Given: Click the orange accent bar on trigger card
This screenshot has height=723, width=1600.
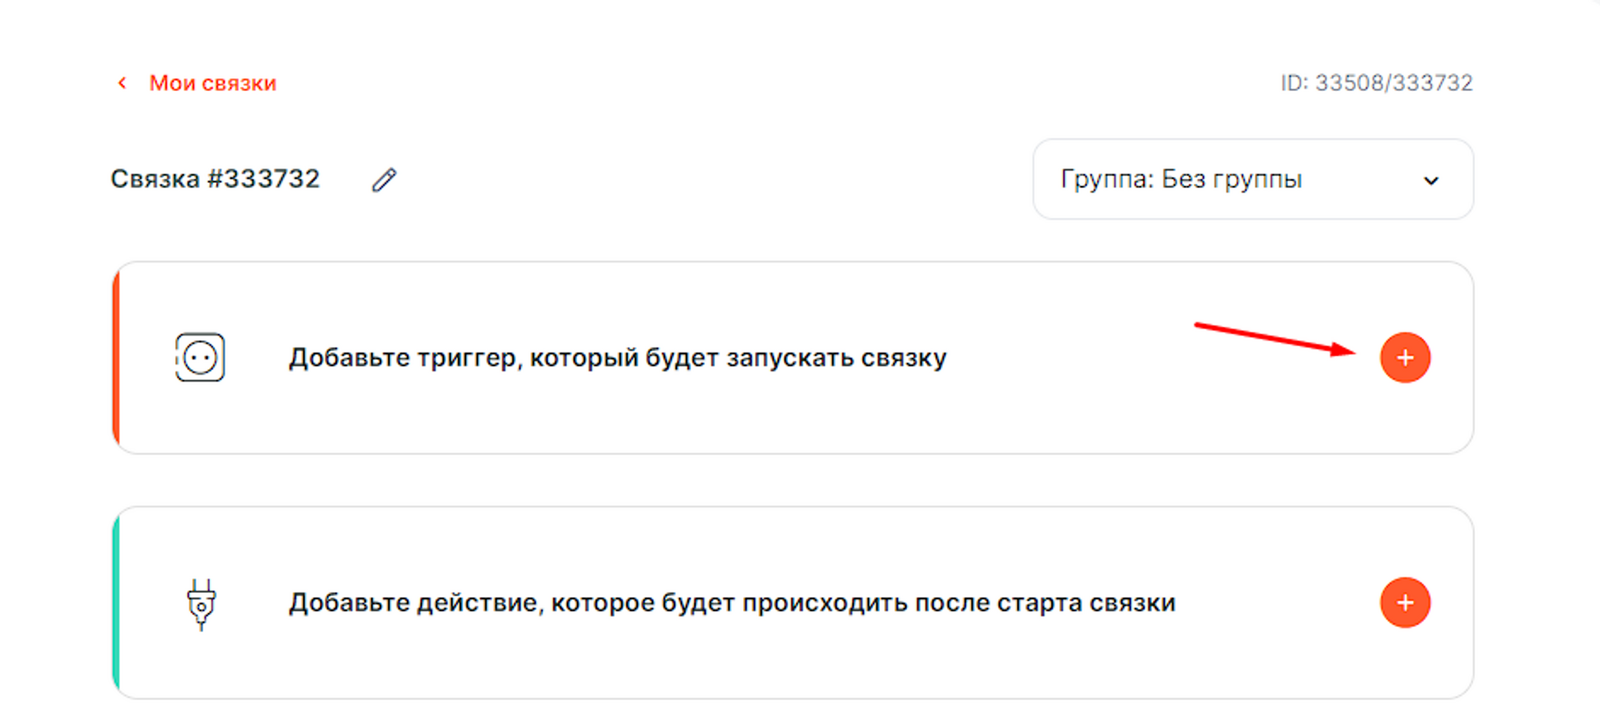Looking at the screenshot, I should coord(116,358).
